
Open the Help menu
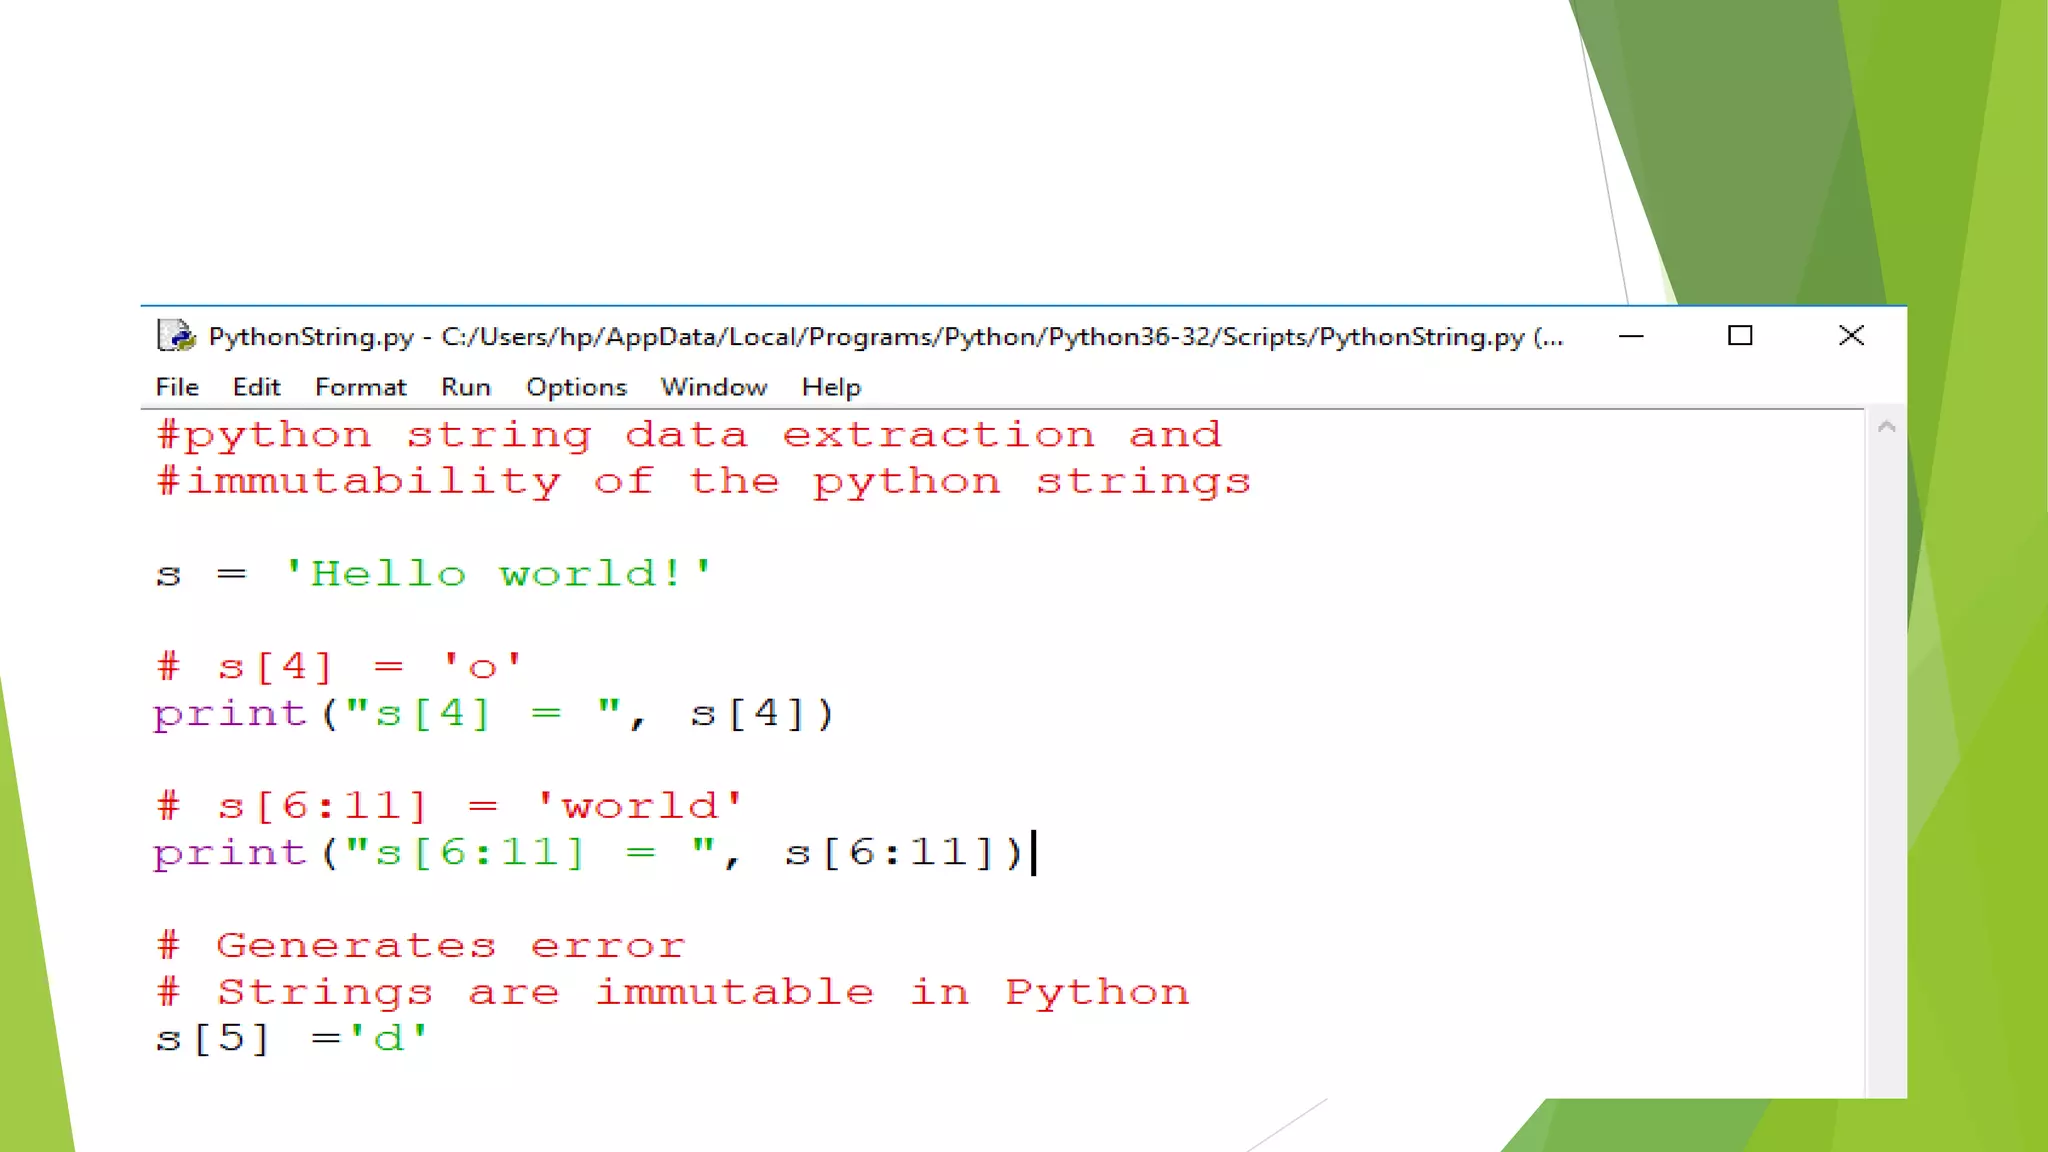(x=830, y=387)
